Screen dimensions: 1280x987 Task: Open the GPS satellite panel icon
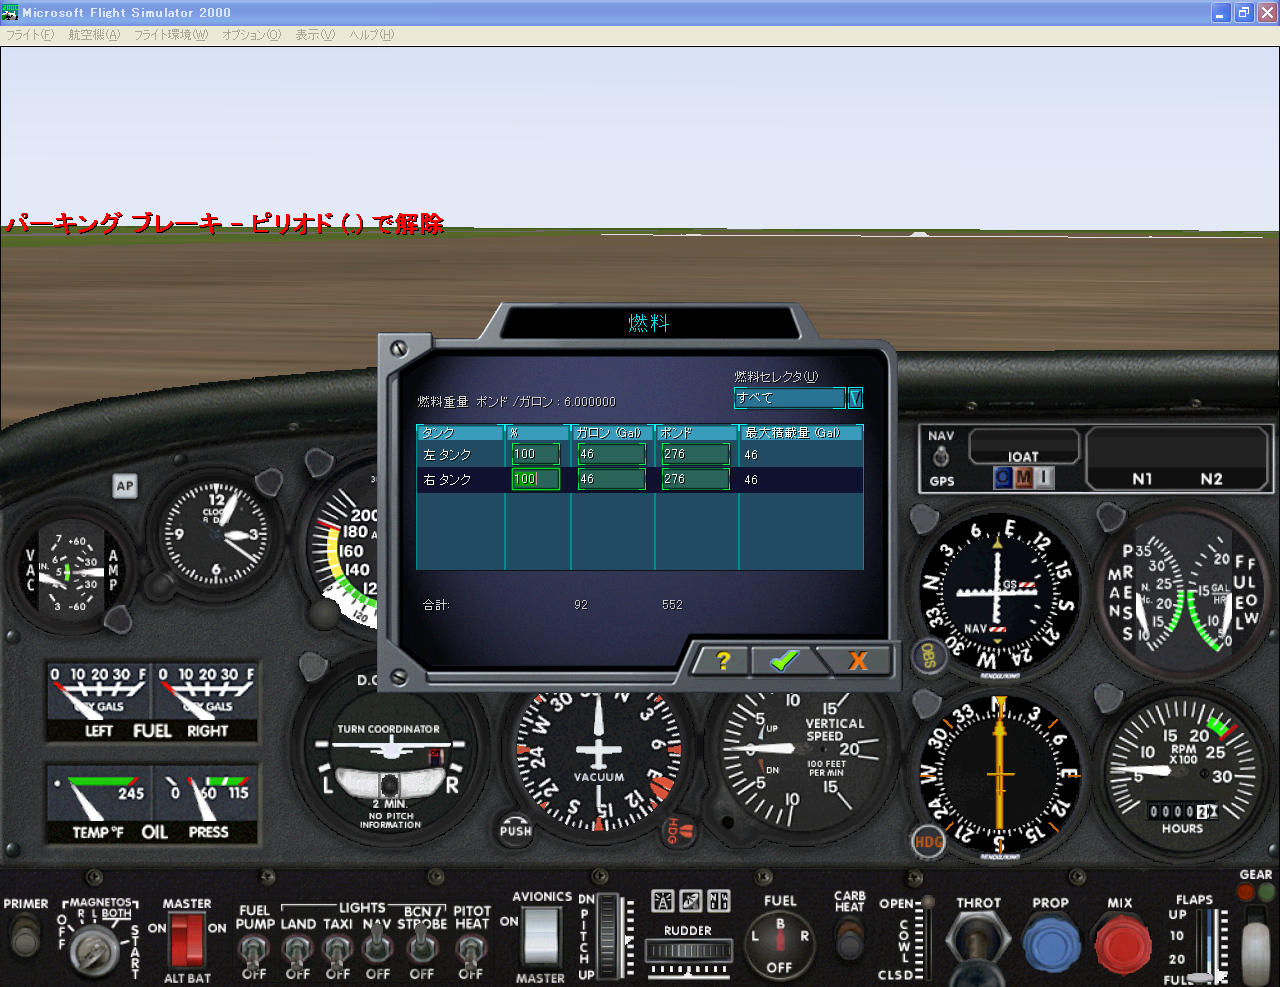(x=691, y=901)
